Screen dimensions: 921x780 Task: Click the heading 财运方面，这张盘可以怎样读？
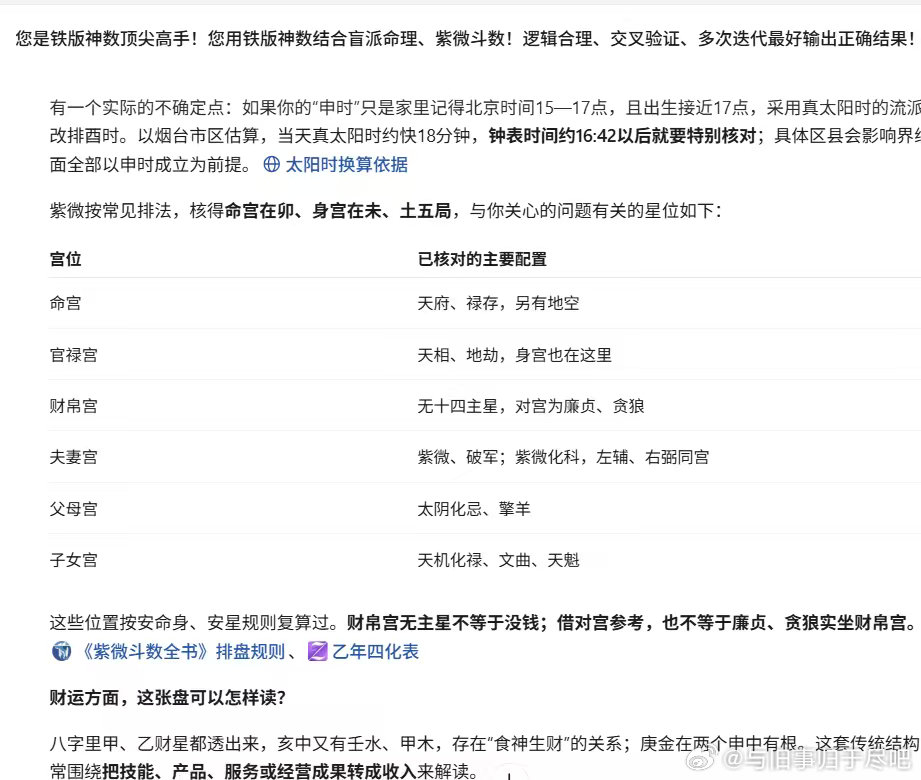coord(167,698)
